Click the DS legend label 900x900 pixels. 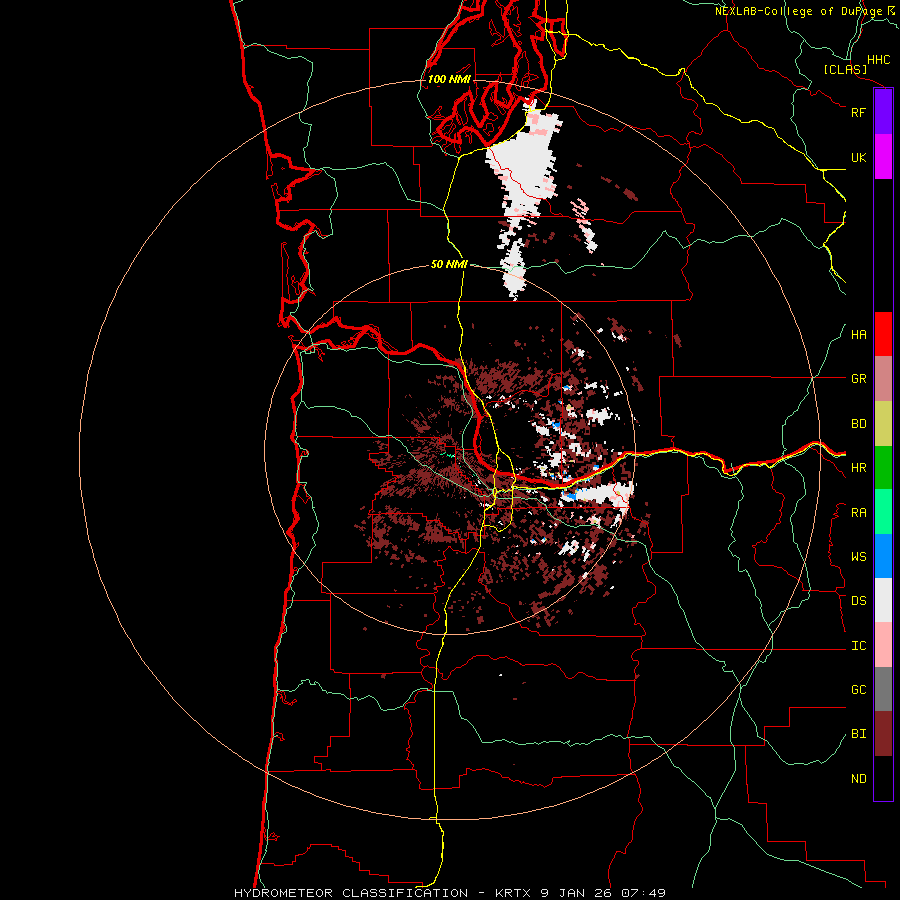tap(858, 600)
